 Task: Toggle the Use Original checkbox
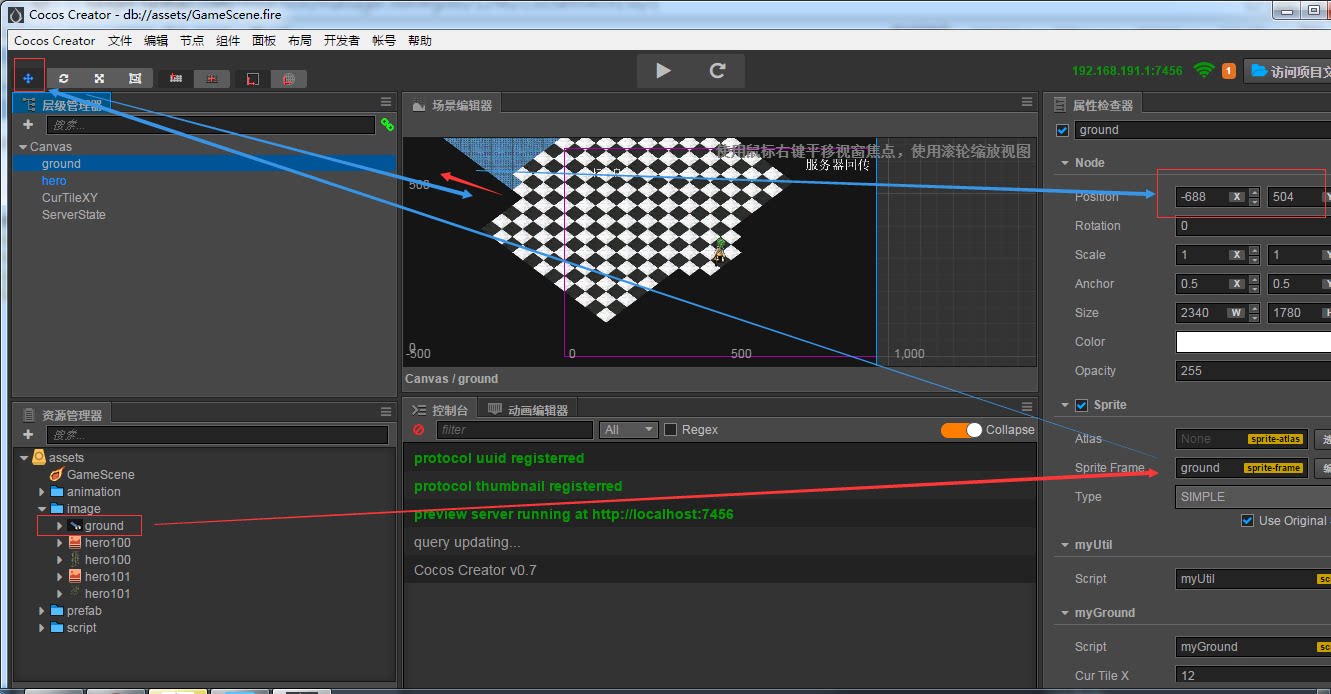coord(1247,521)
